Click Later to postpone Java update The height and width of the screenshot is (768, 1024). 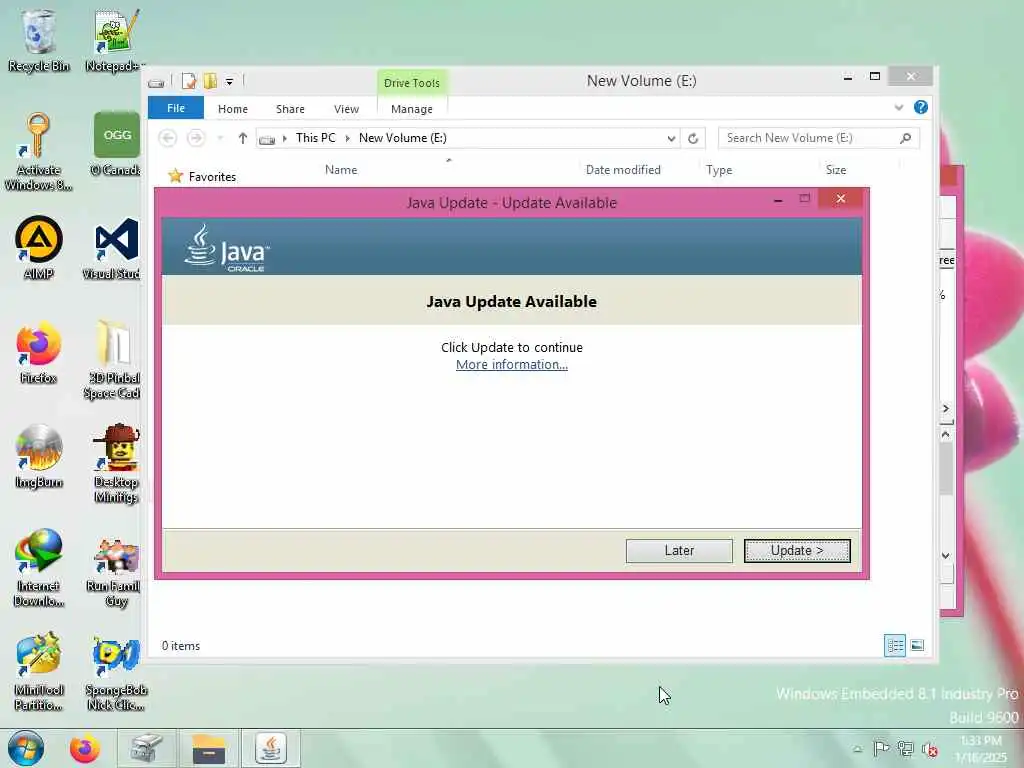679,551
